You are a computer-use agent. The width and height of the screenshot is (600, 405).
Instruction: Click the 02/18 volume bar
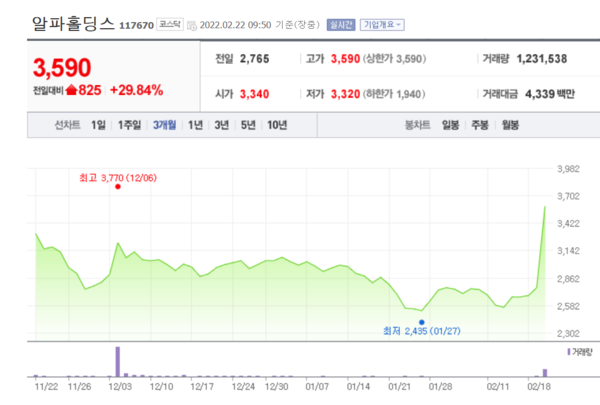545,373
